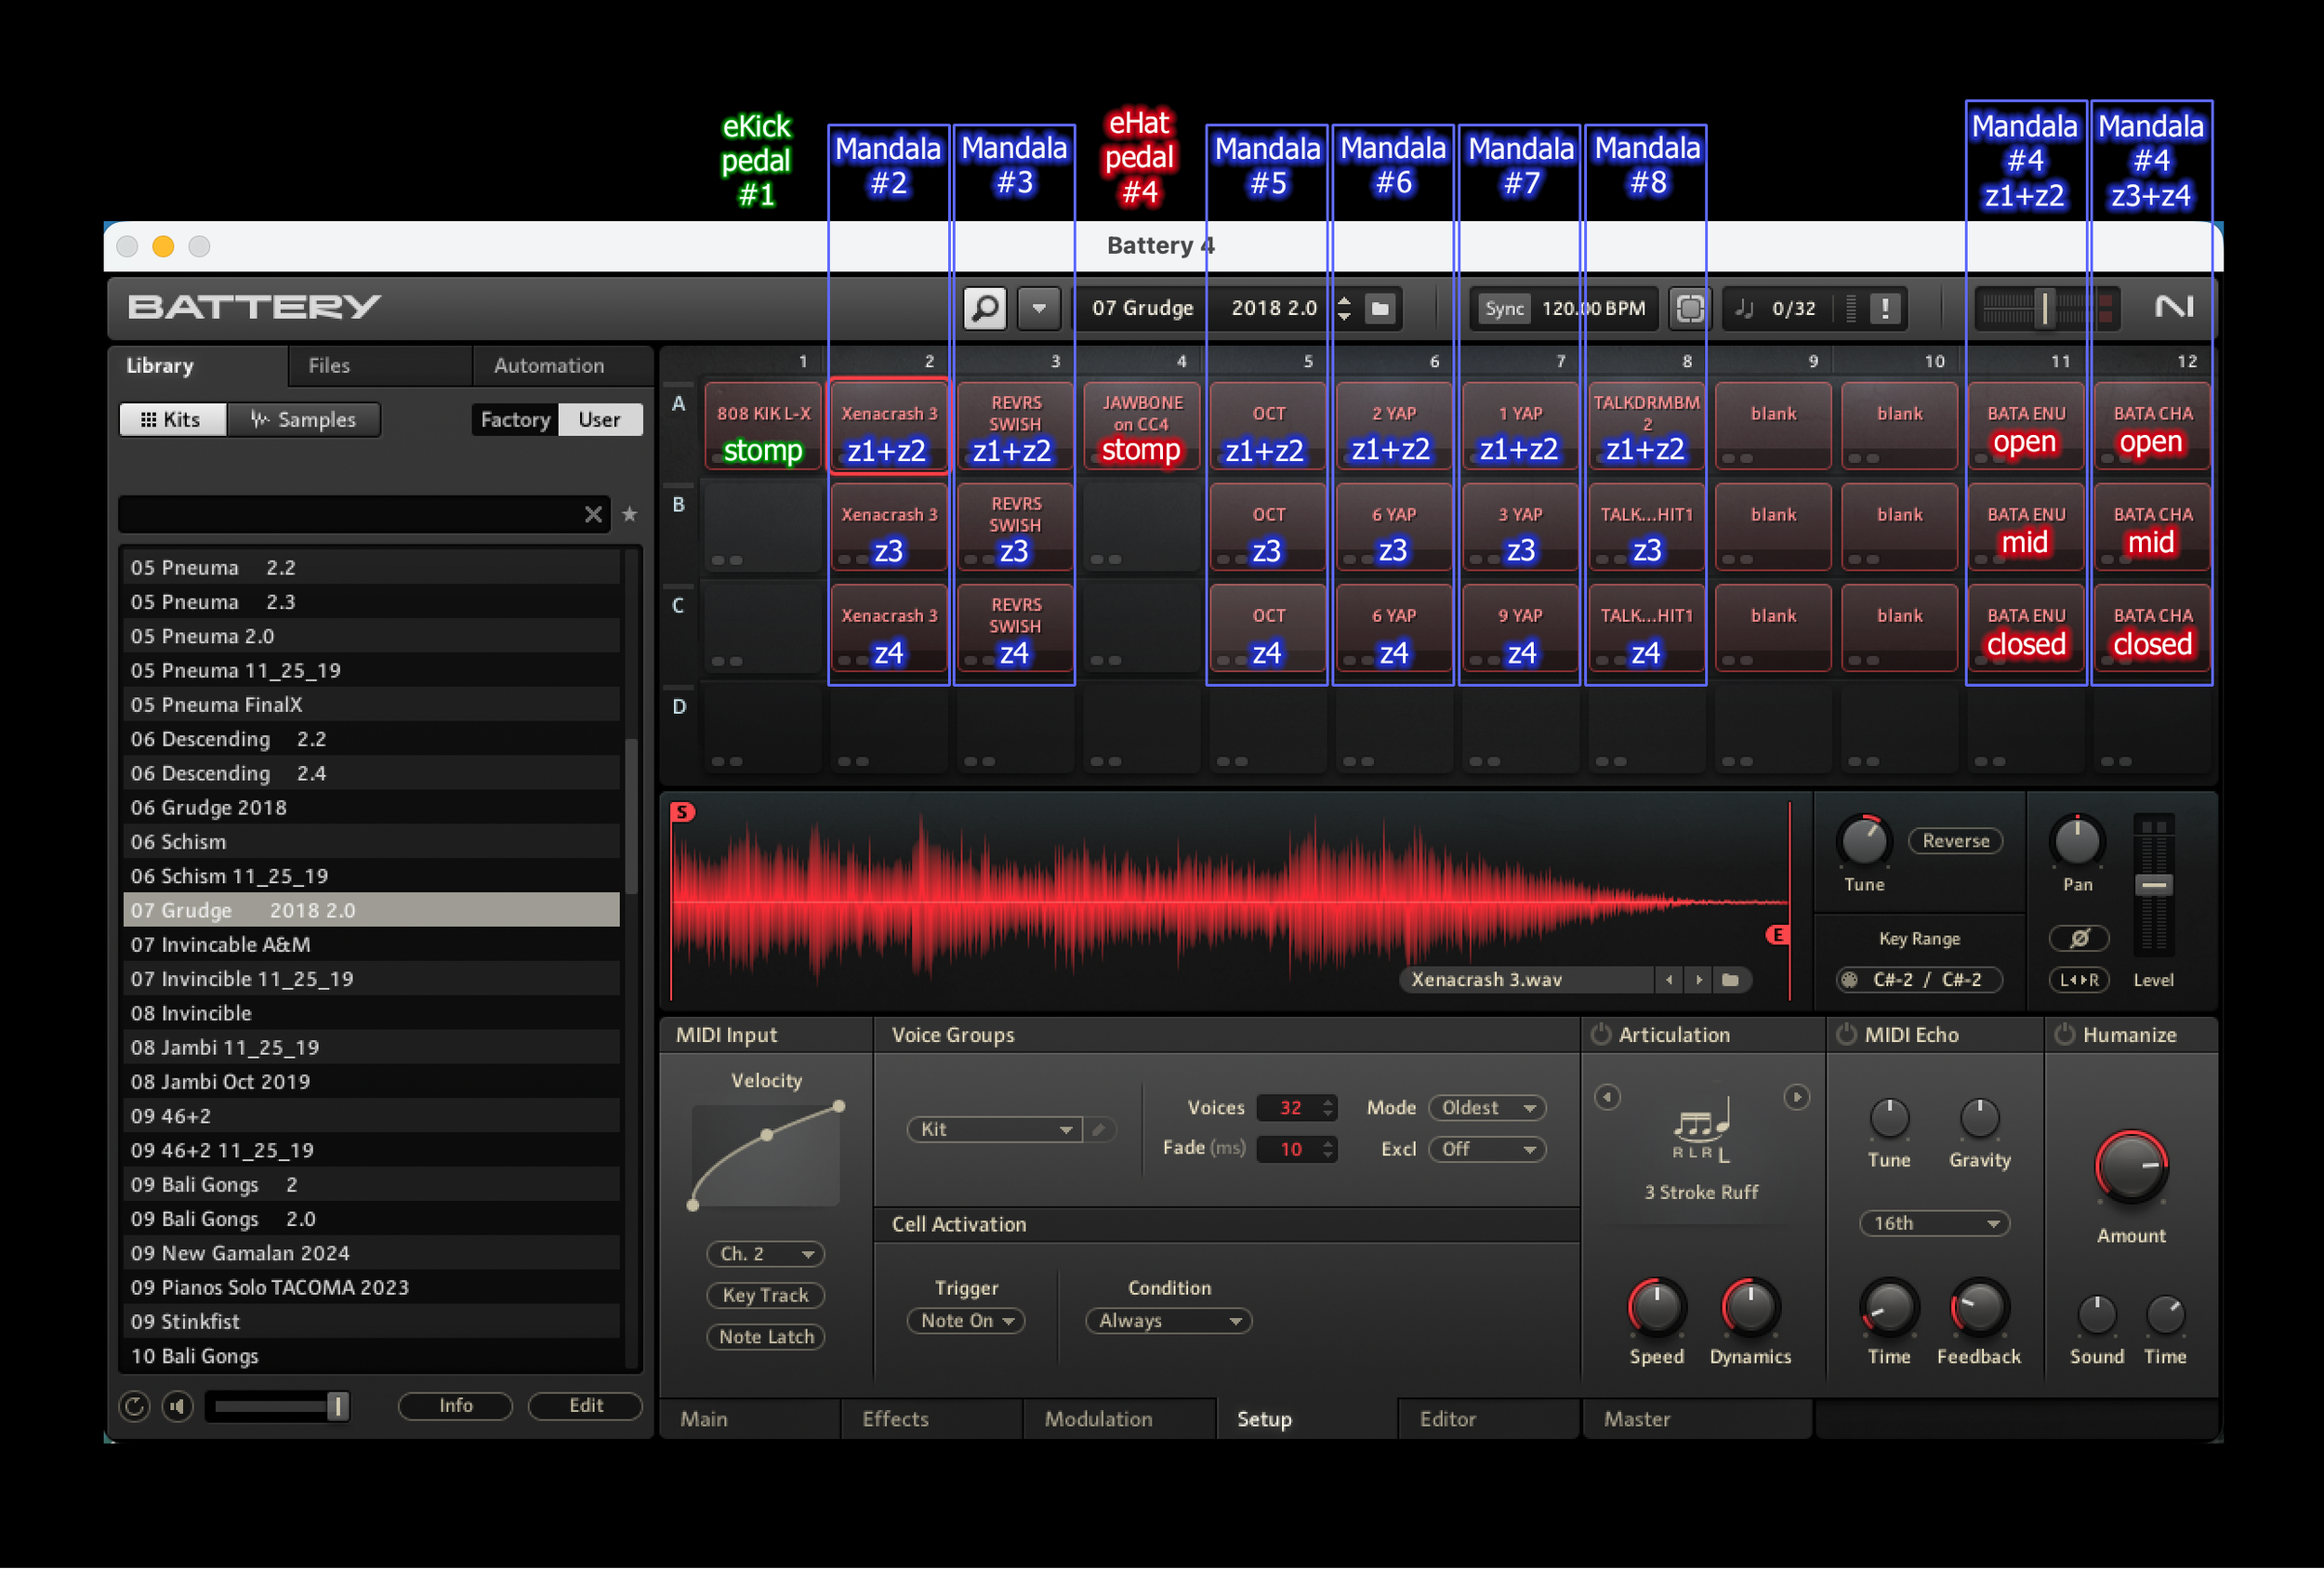Click the panic exclamation mark icon
Viewport: 2324px width, 1569px height.
[1885, 308]
